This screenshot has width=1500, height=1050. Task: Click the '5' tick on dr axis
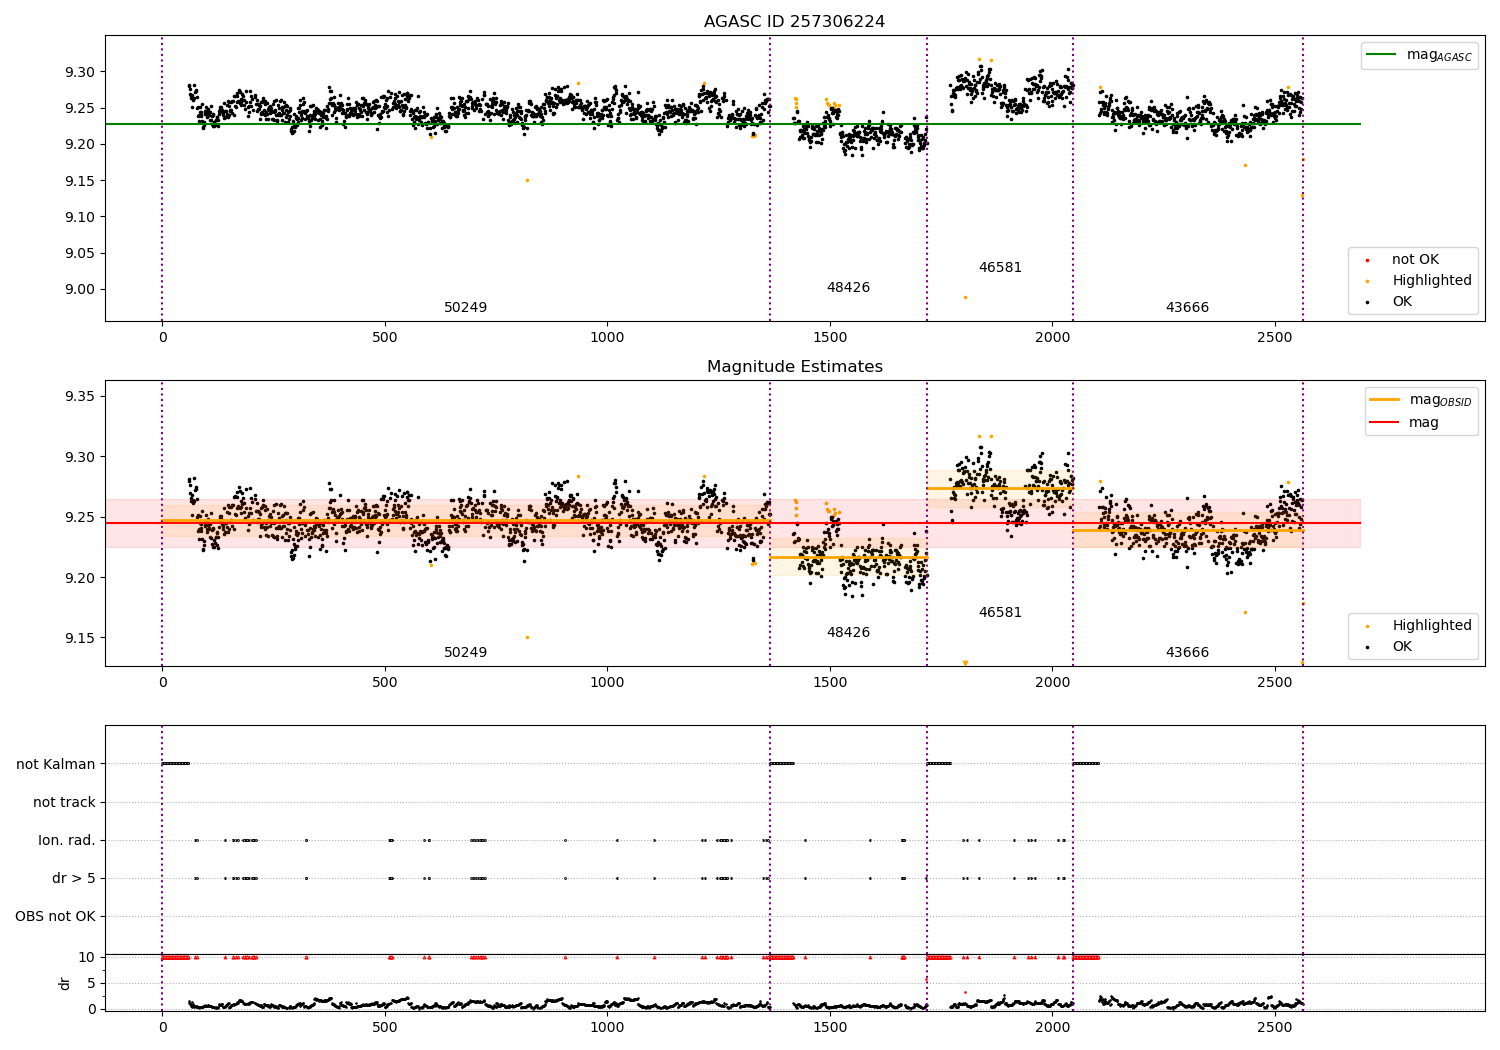pyautogui.click(x=92, y=984)
